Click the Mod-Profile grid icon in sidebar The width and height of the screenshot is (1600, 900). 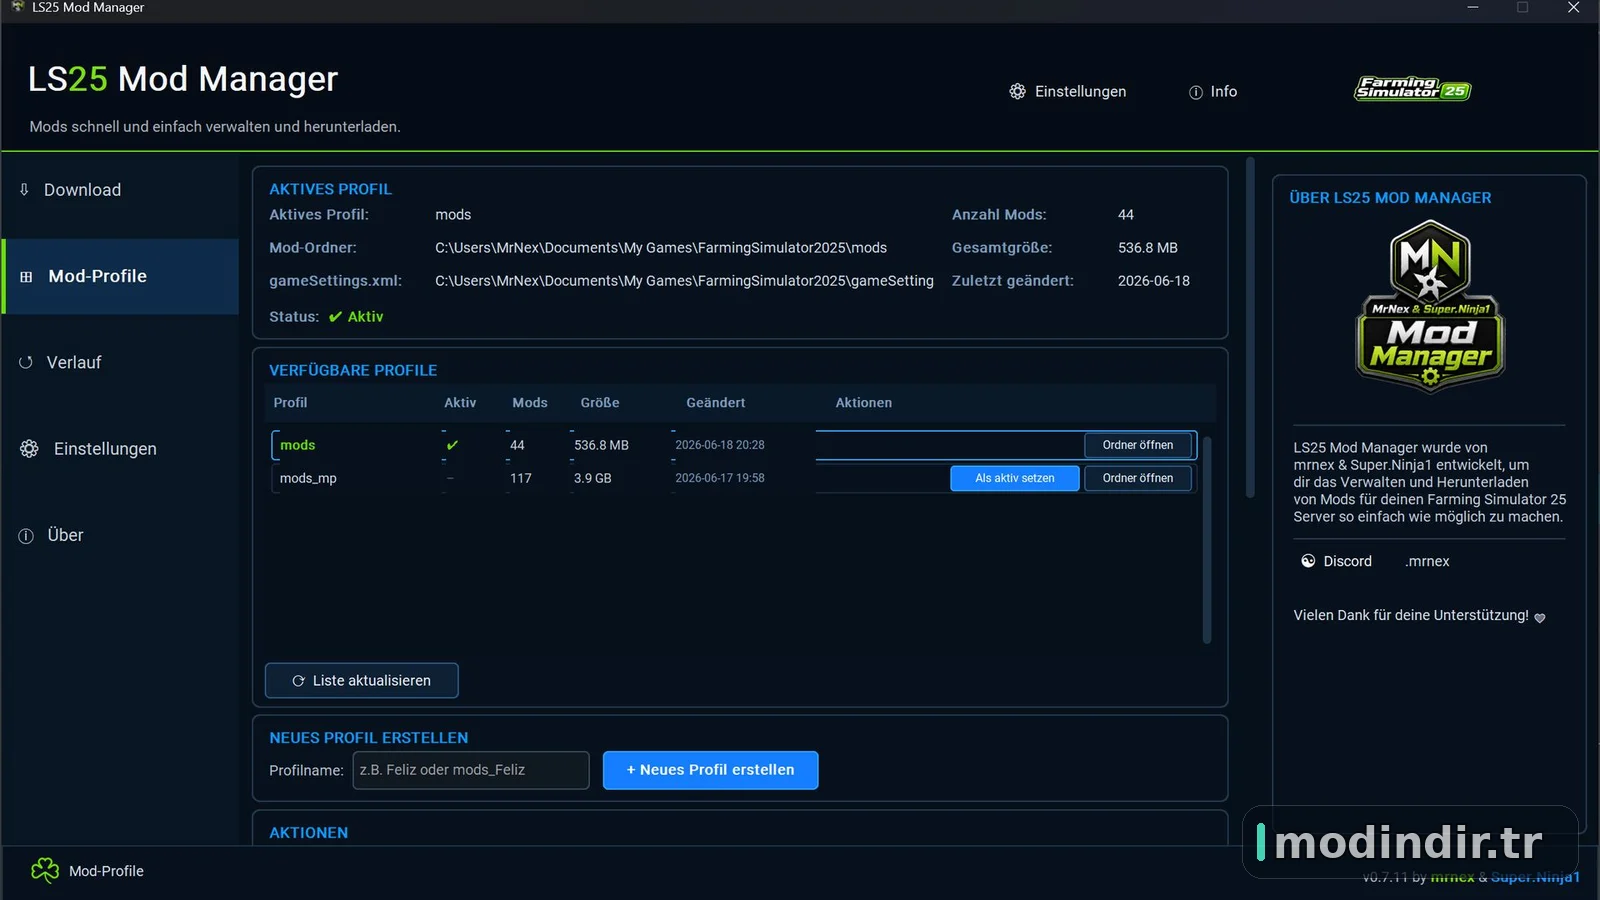click(26, 277)
